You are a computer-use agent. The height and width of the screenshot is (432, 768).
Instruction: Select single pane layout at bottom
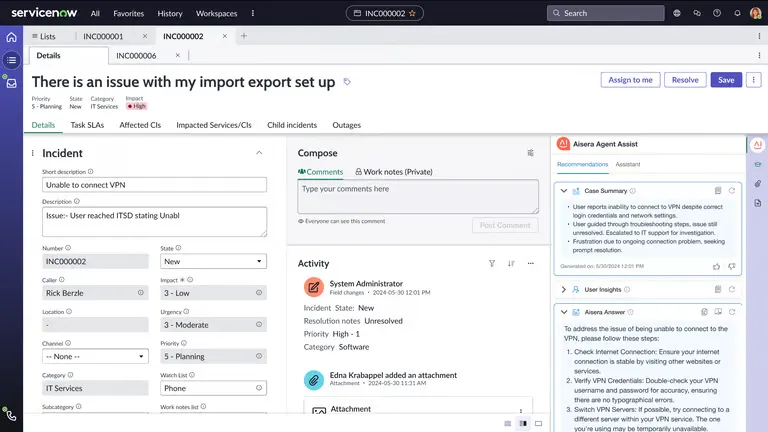tap(539, 423)
